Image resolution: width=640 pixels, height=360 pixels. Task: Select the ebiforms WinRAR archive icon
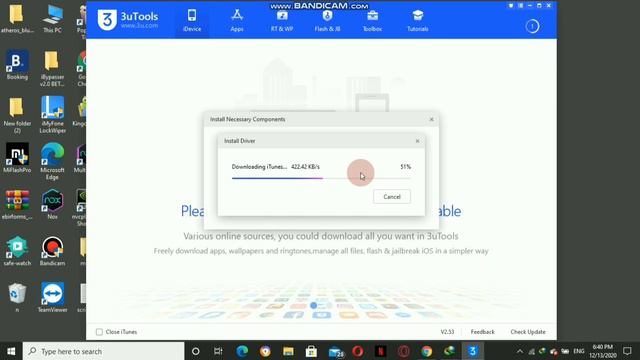pyautogui.click(x=17, y=205)
